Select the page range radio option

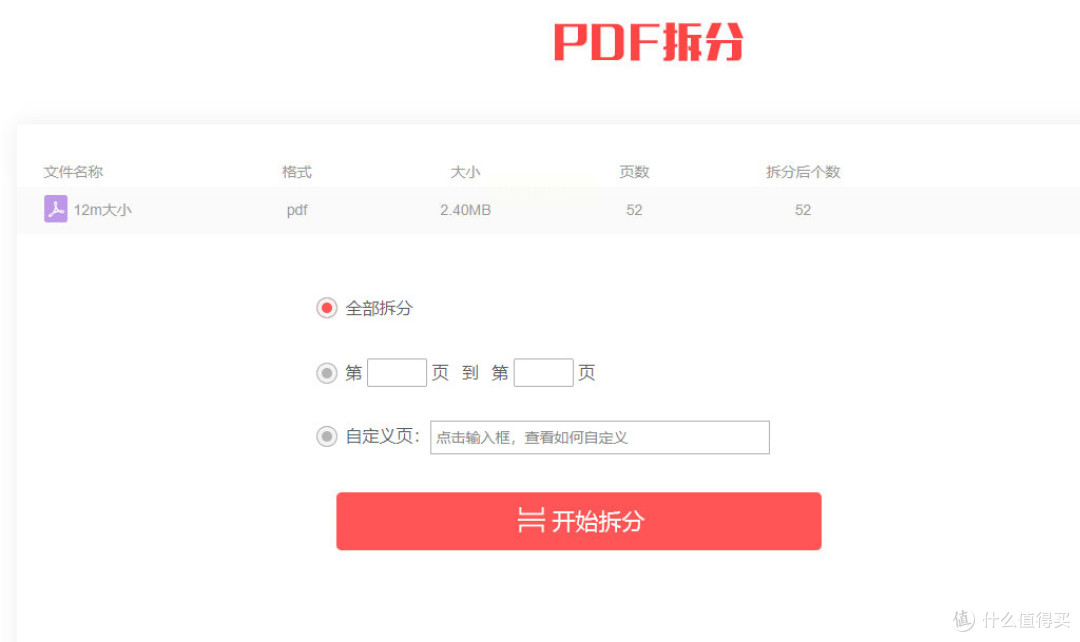(326, 373)
